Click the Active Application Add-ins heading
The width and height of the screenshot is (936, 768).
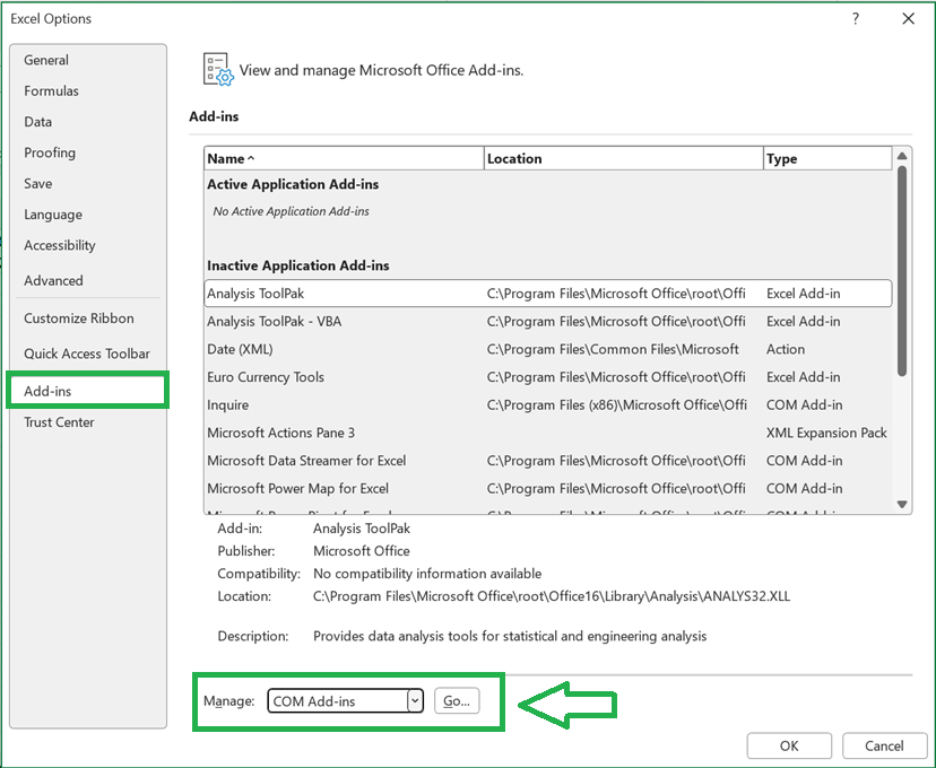click(293, 184)
